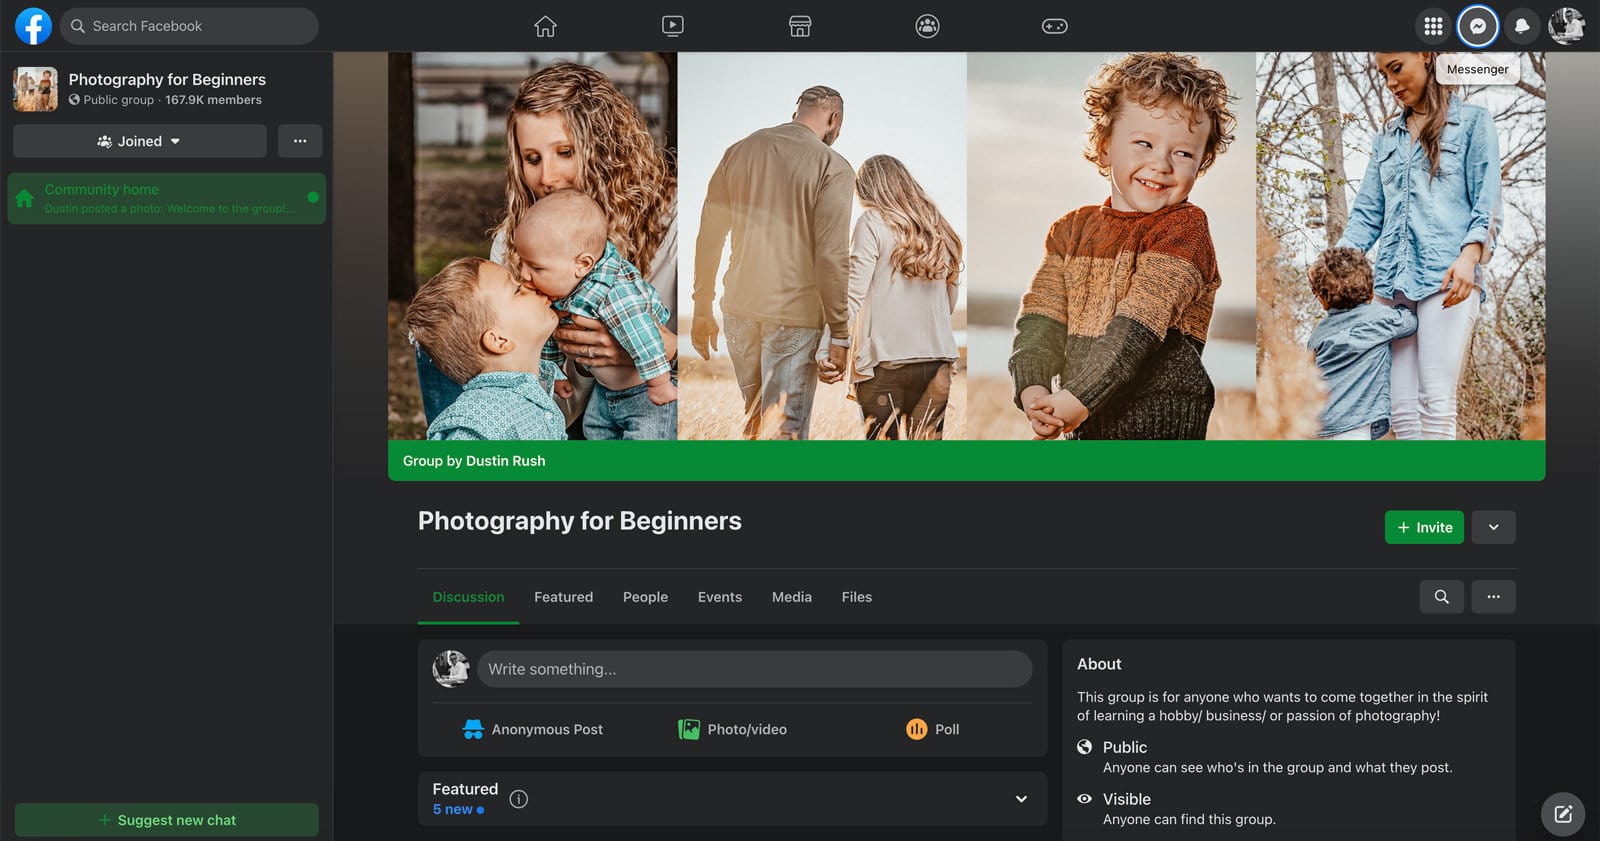Open the group cover photo

click(966, 246)
